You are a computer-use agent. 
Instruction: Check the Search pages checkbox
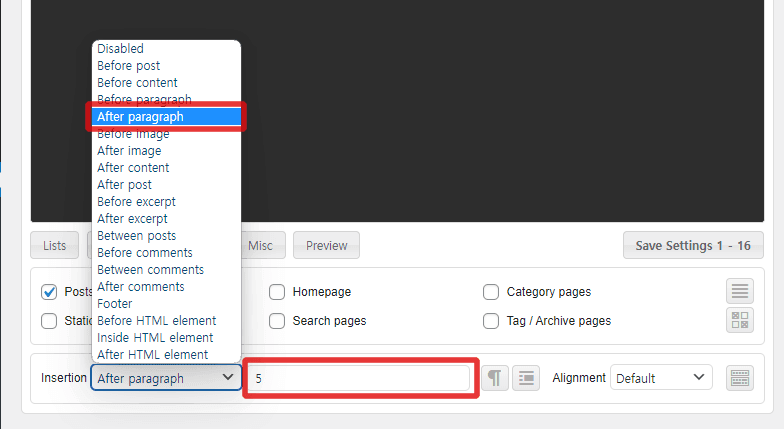[277, 321]
